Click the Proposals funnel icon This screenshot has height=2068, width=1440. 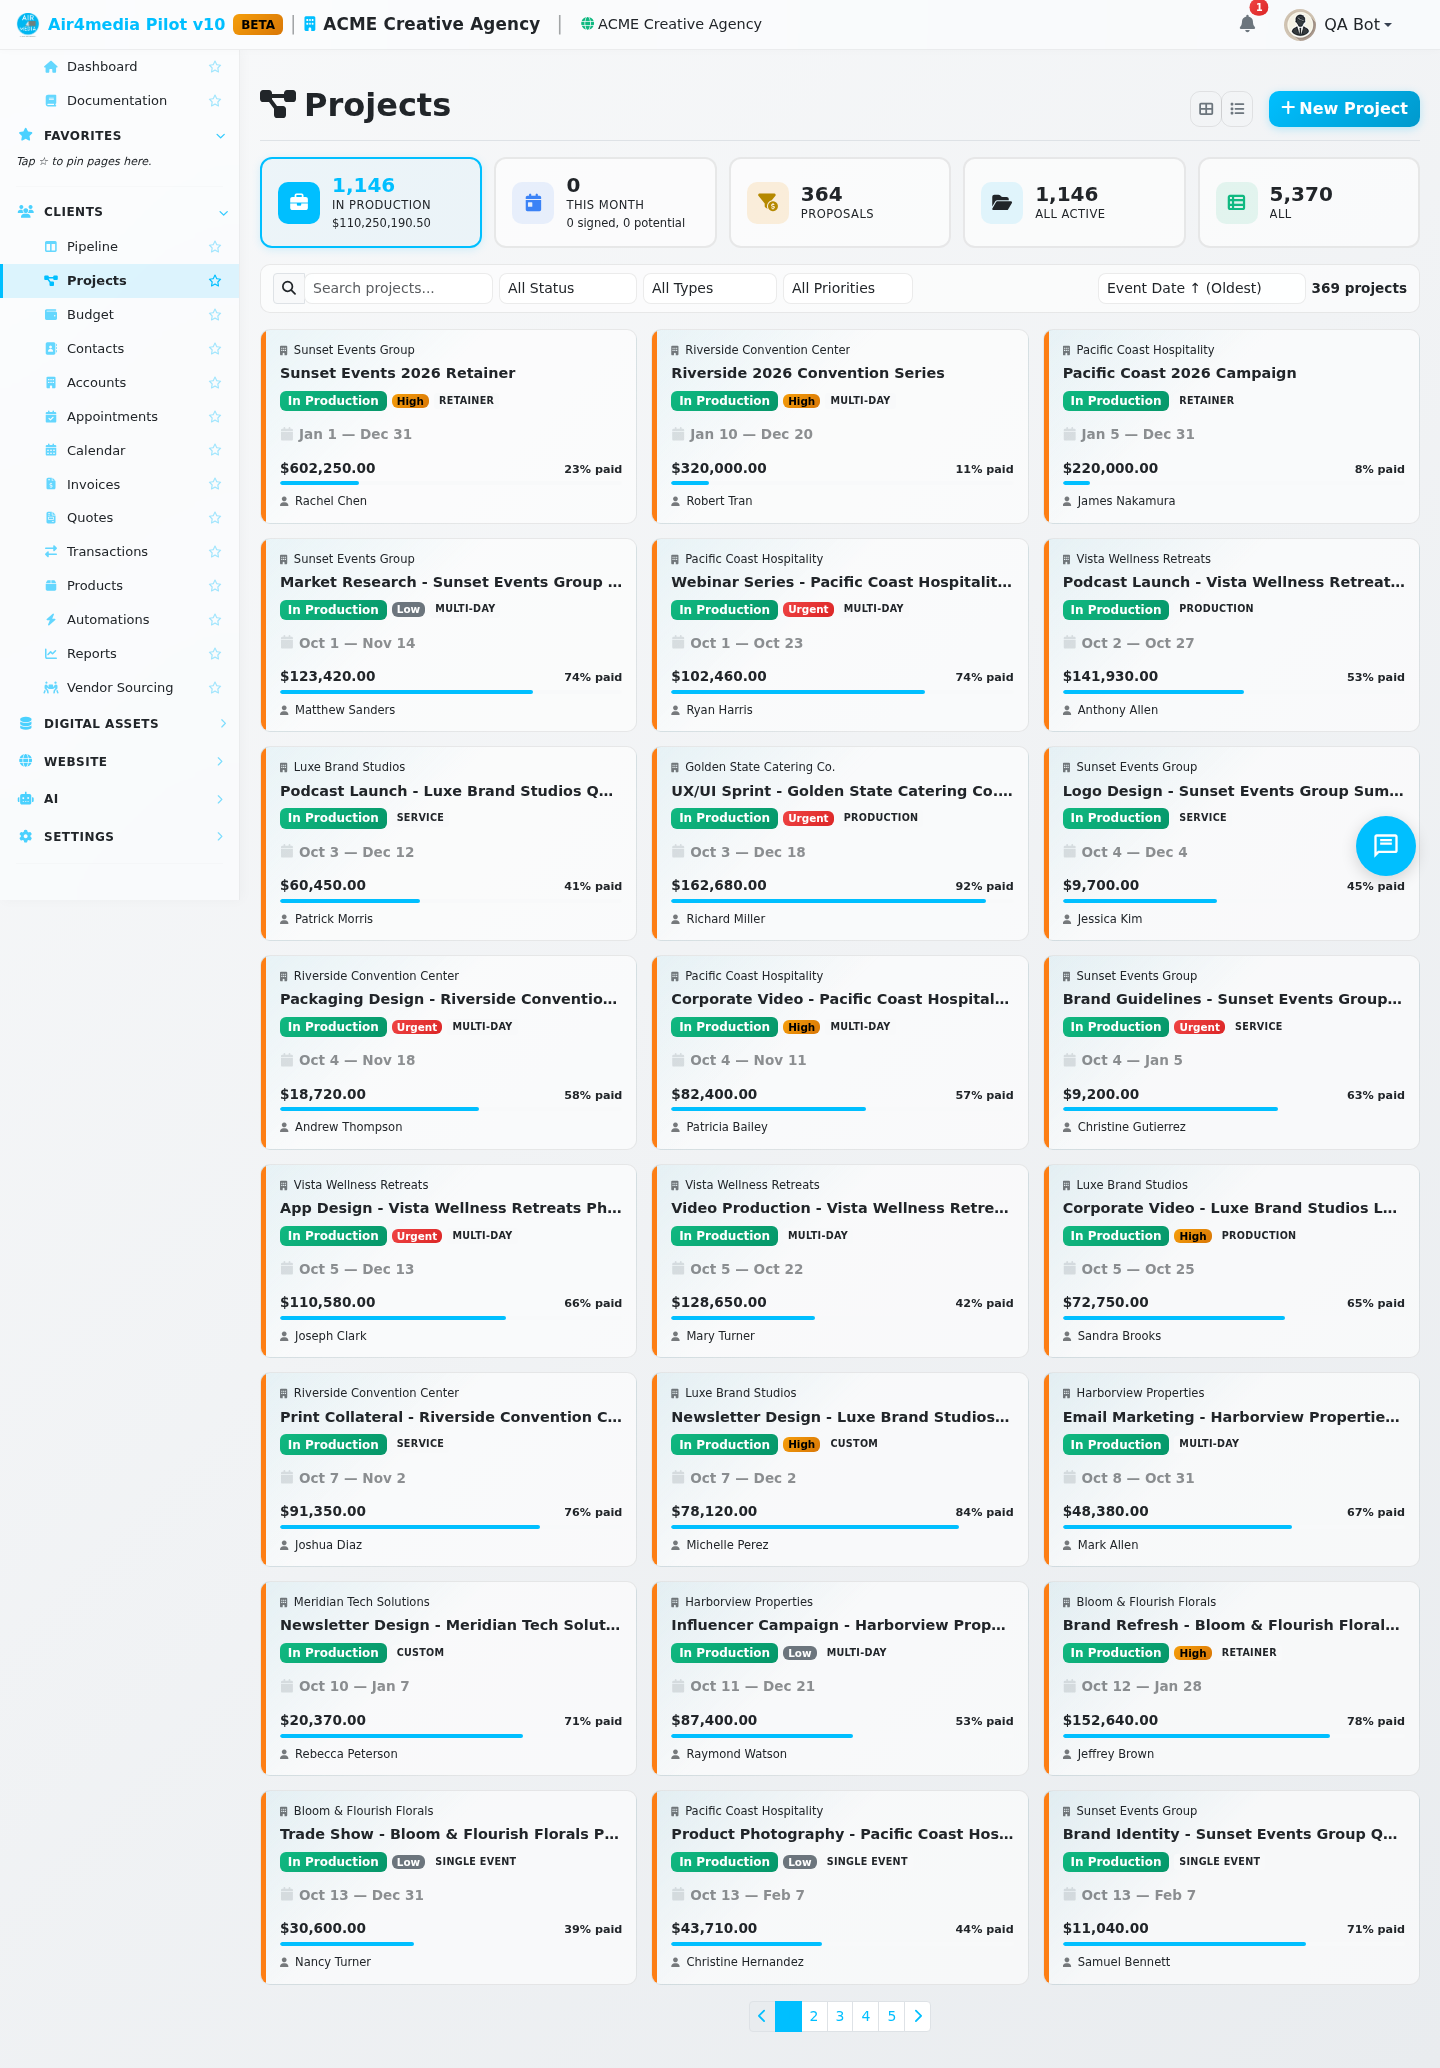click(768, 202)
